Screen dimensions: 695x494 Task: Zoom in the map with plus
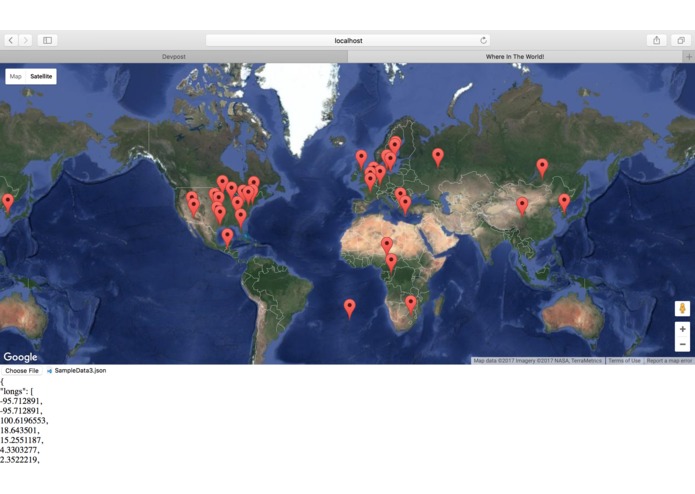[682, 329]
